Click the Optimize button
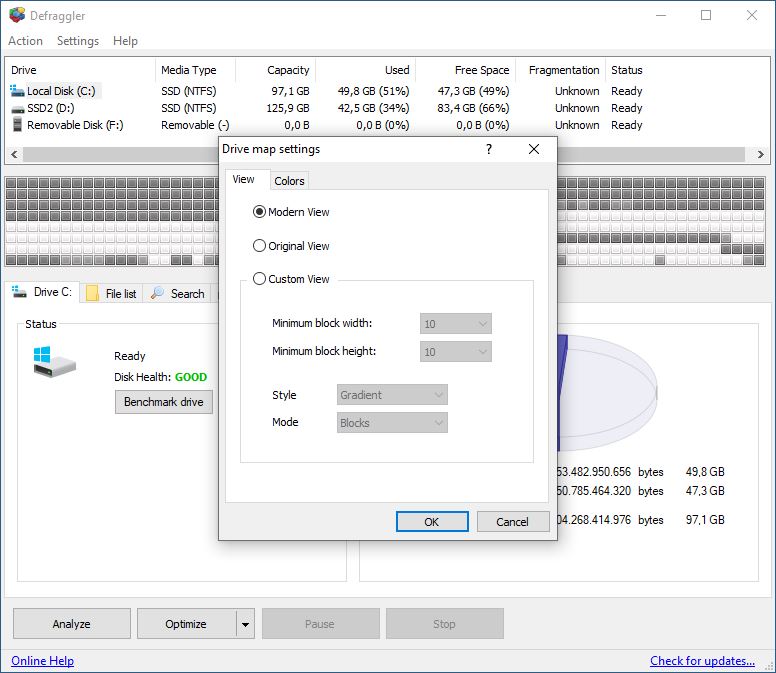Image resolution: width=776 pixels, height=673 pixels. coord(187,624)
